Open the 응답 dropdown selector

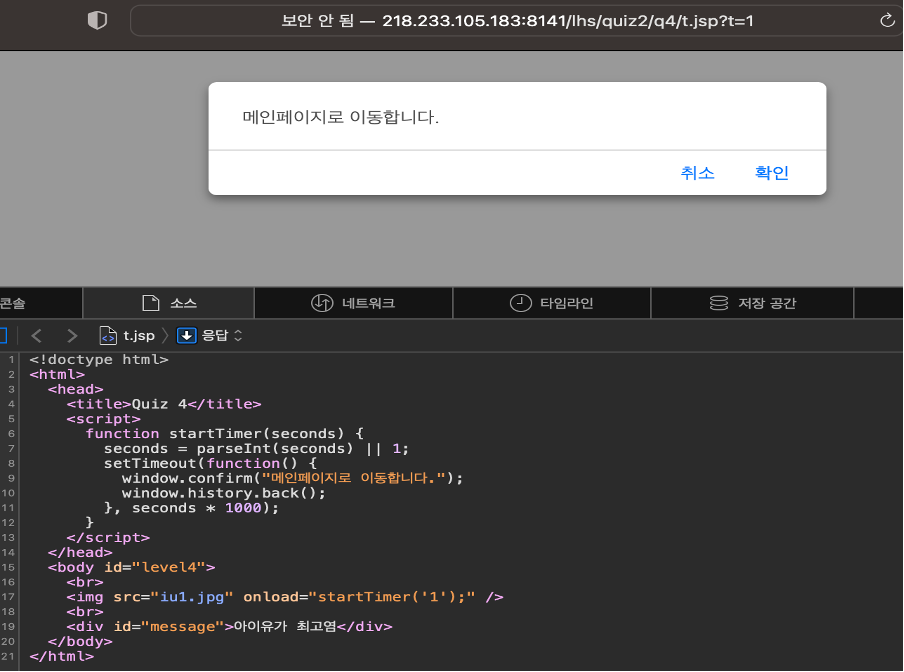tap(222, 335)
